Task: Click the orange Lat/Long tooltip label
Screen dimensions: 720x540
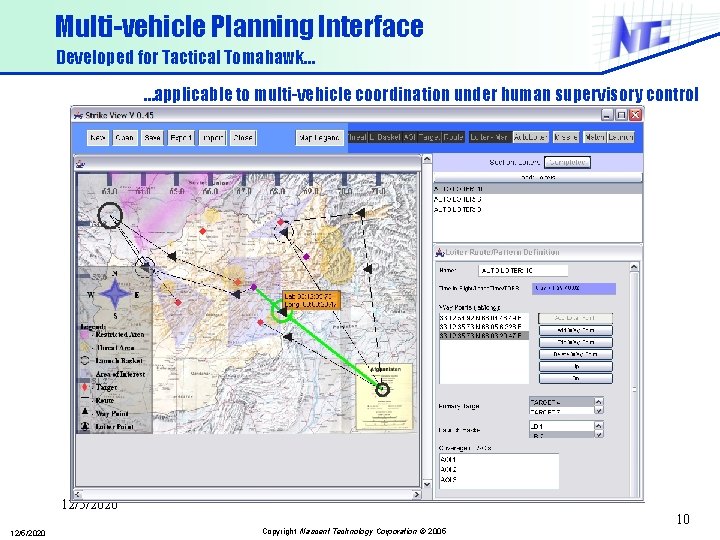Action: [x=311, y=299]
